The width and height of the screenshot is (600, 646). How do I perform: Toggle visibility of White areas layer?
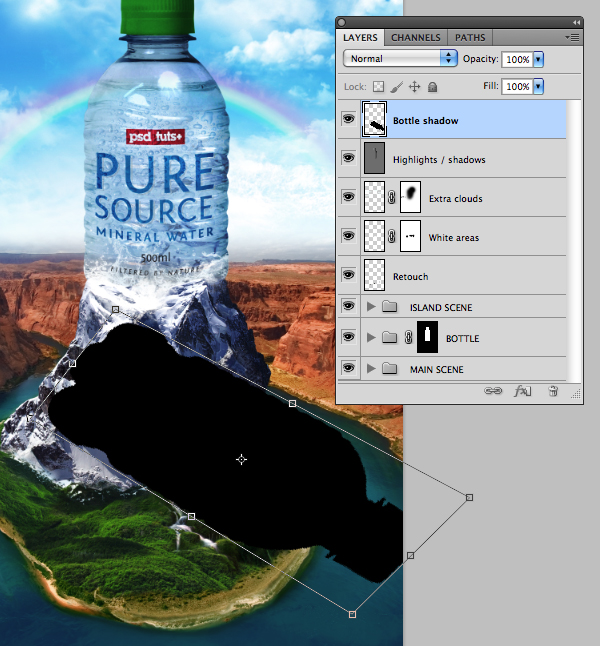(348, 235)
